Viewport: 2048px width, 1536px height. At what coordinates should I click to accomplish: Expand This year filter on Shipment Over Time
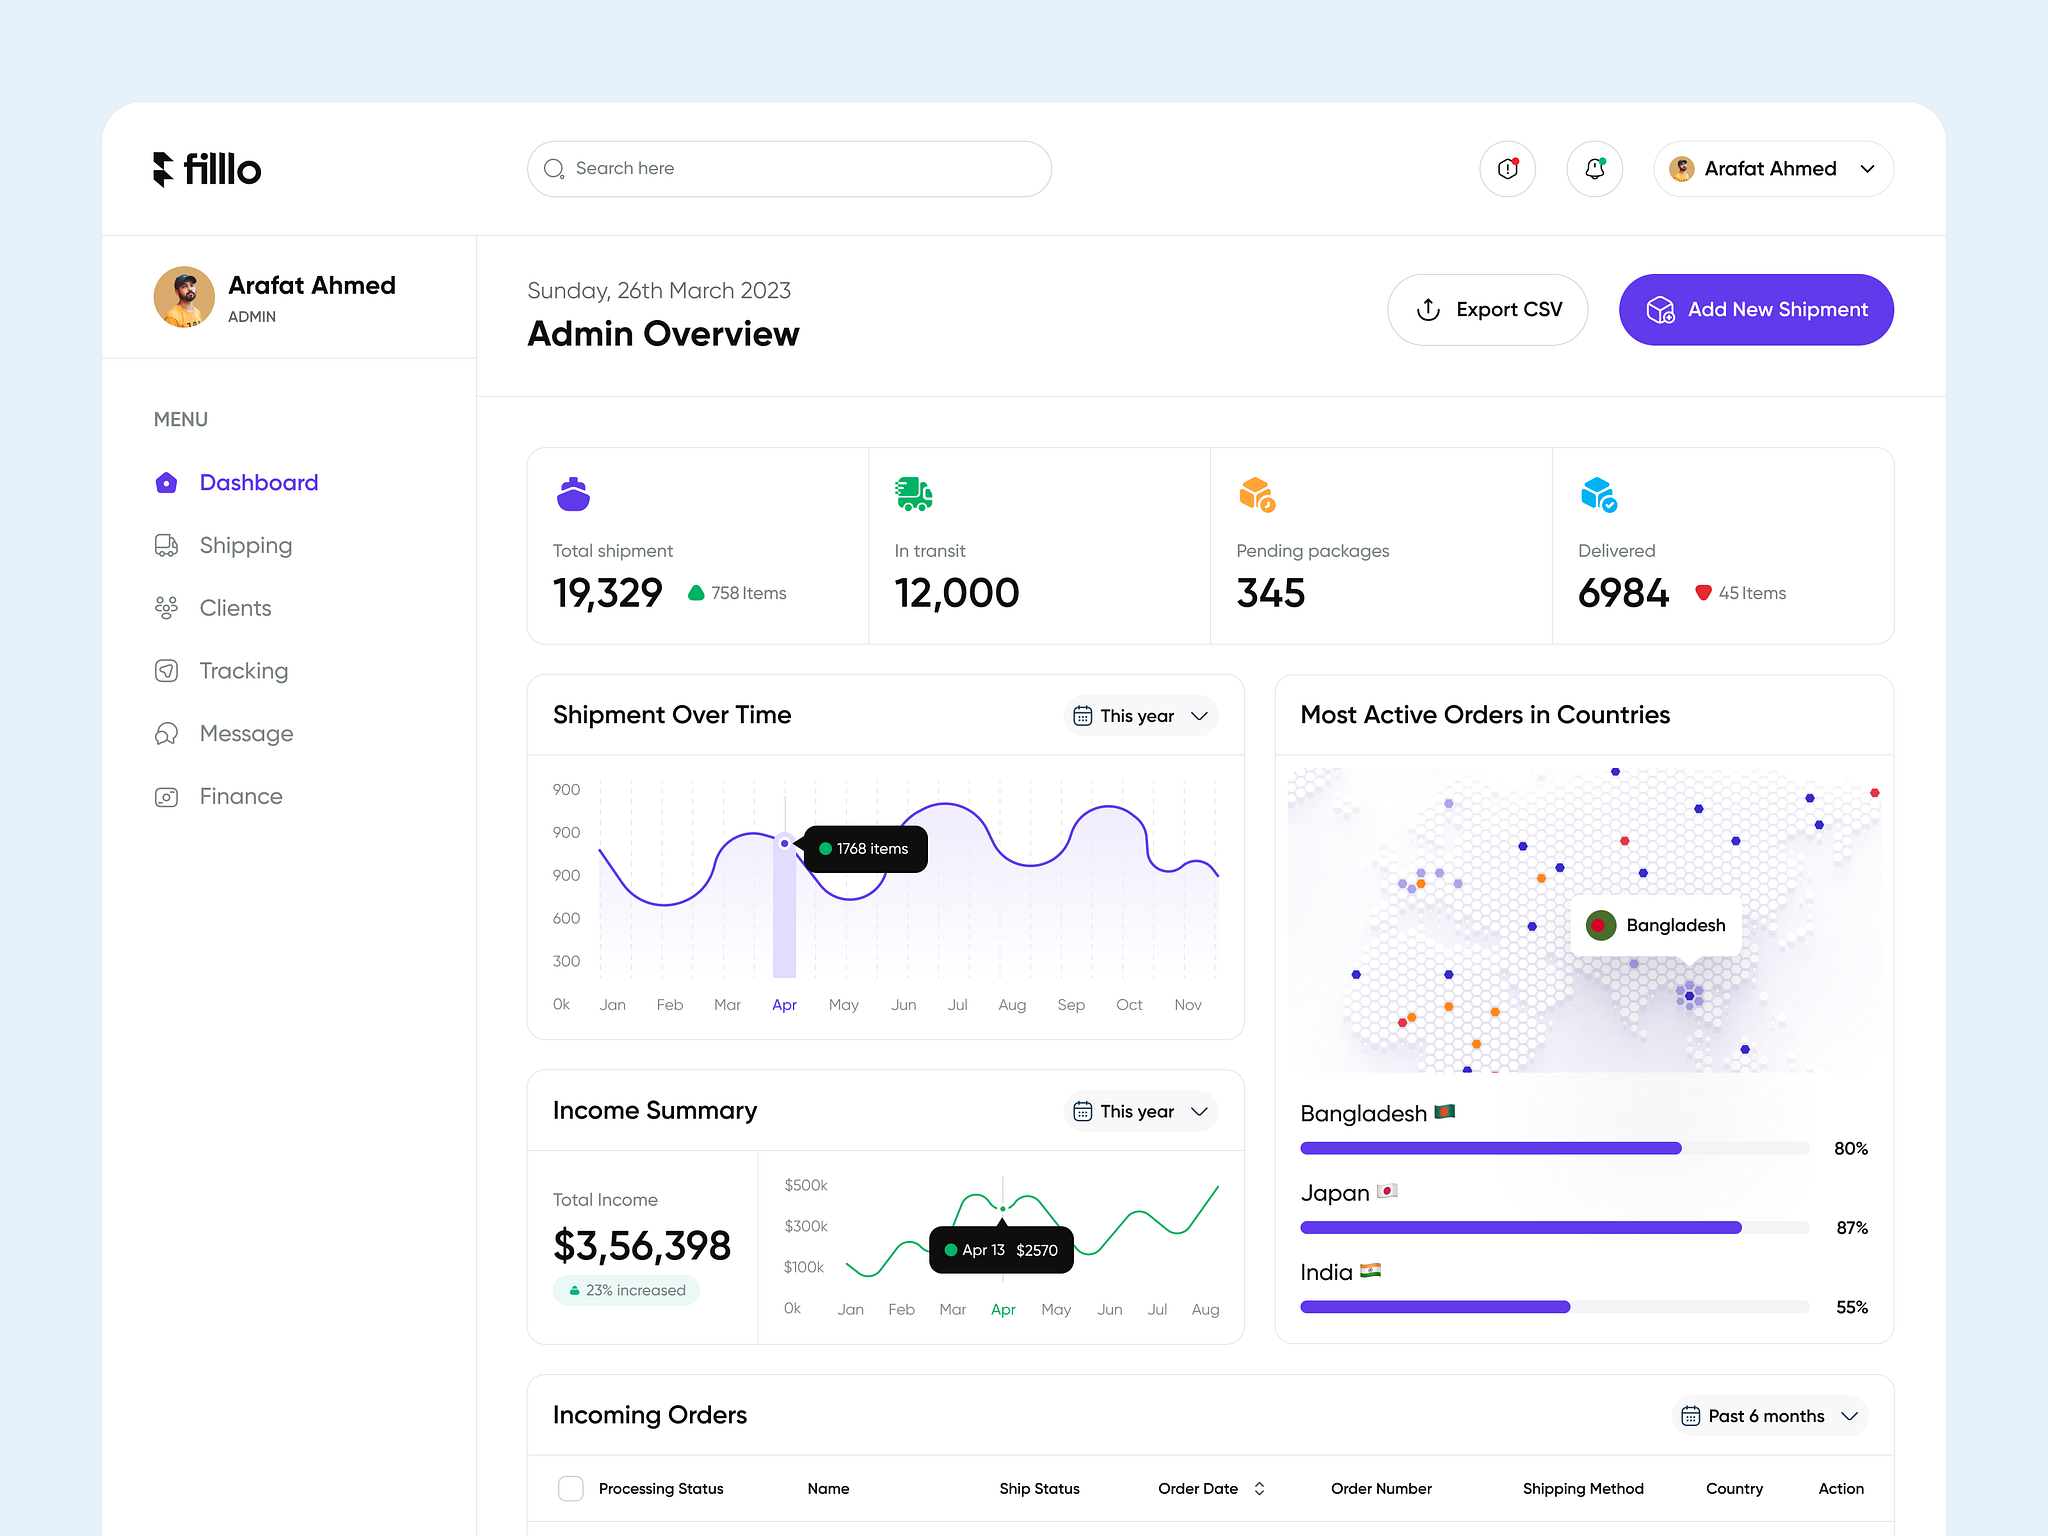(x=1139, y=715)
